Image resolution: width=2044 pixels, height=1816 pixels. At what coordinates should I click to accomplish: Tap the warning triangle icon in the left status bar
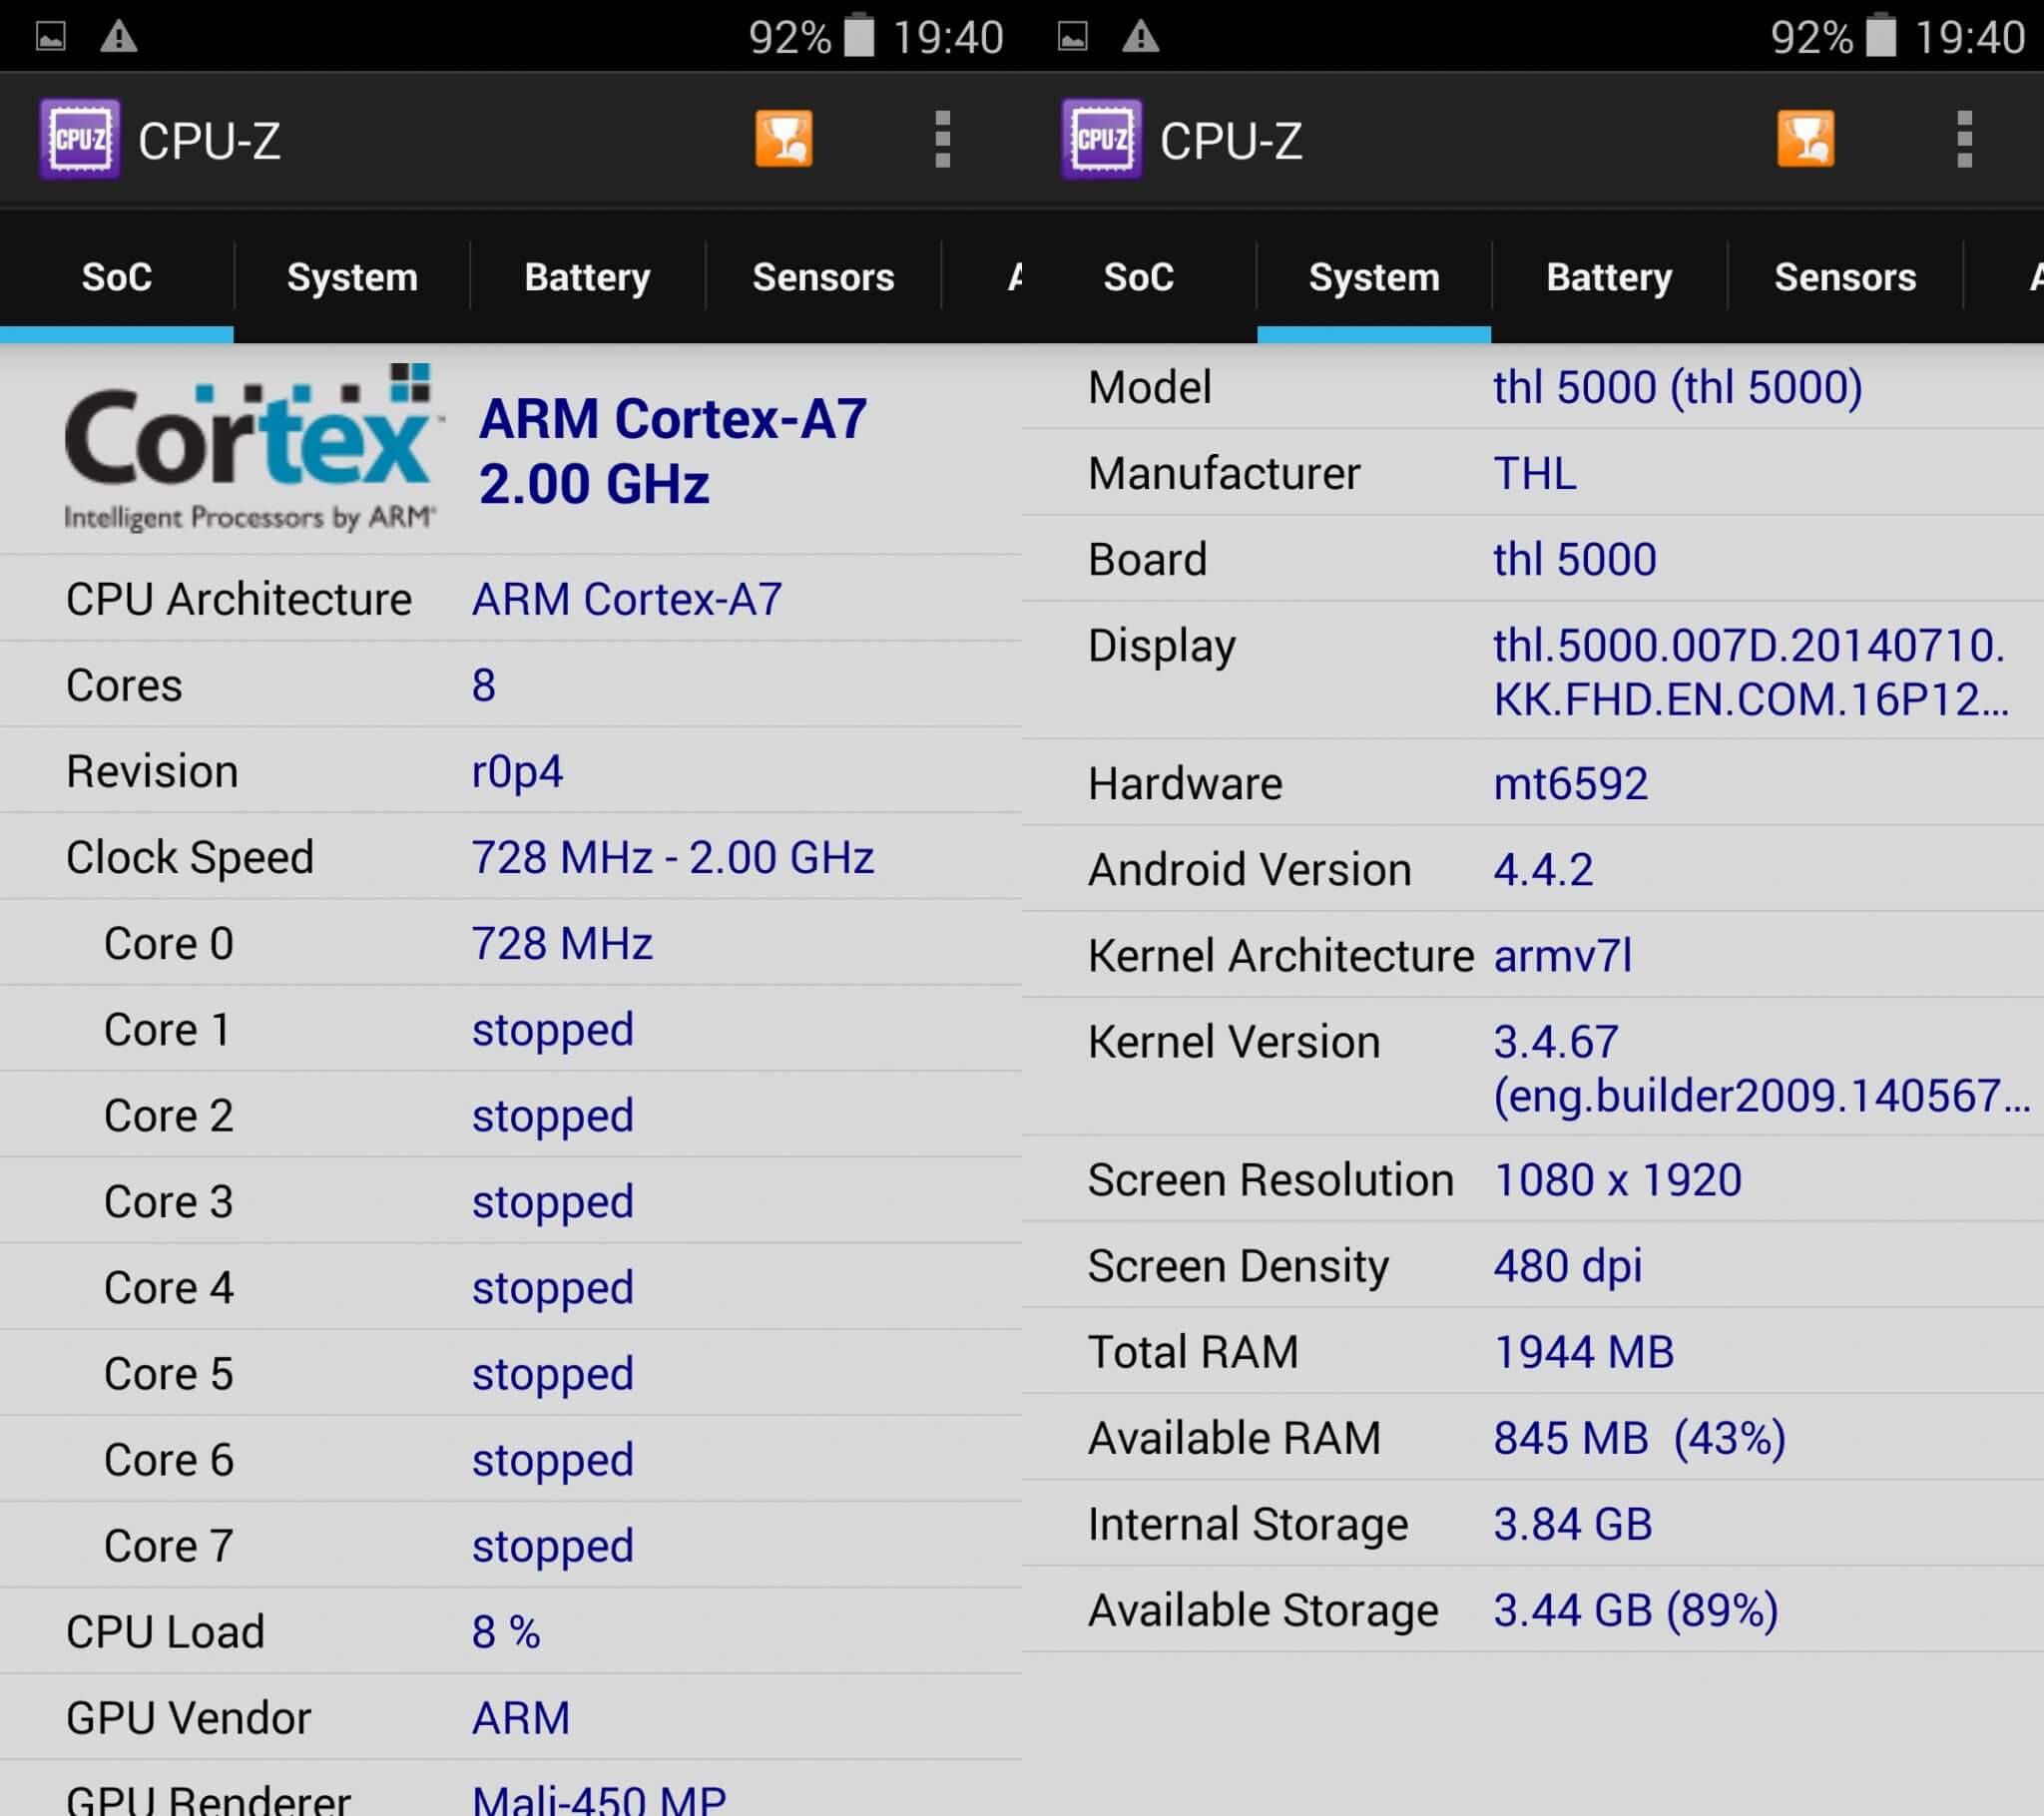(119, 37)
